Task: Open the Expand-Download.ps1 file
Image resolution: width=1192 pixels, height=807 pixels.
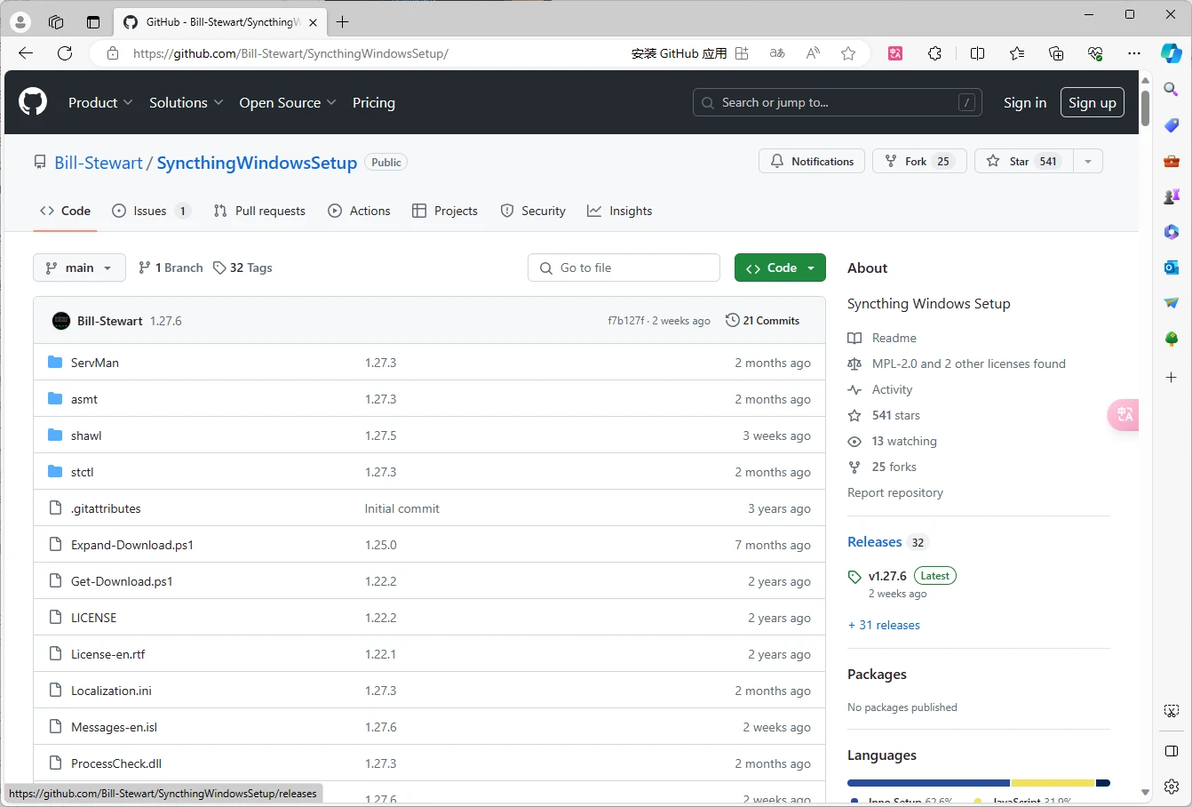Action: [x=132, y=545]
